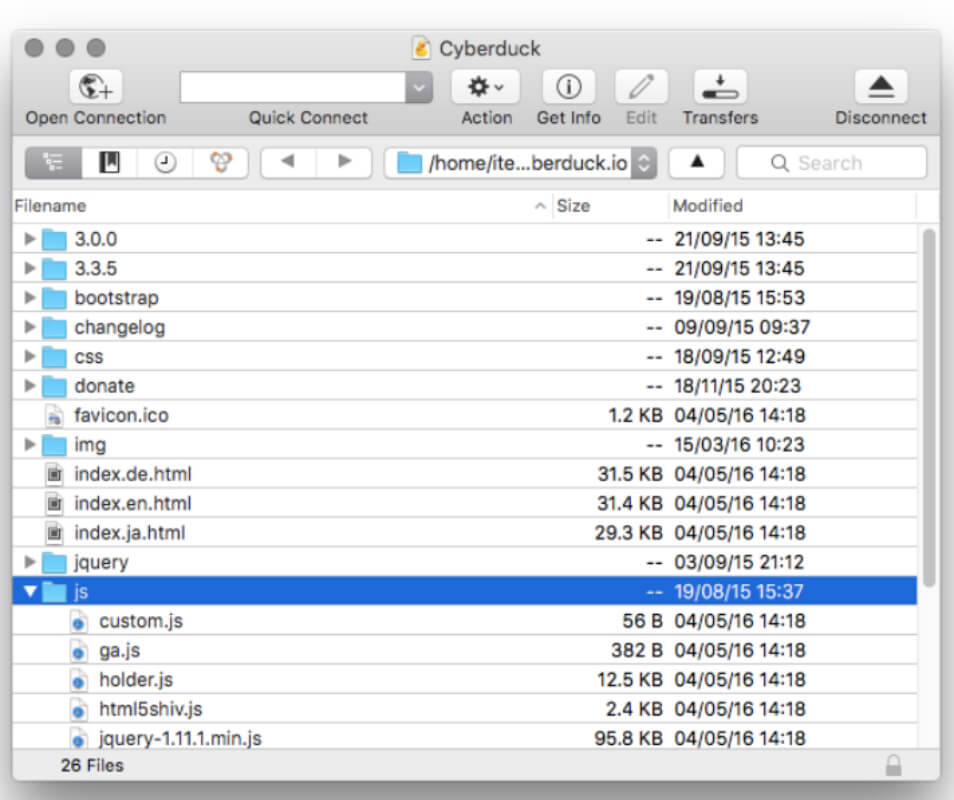The image size is (954, 800).
Task: Click the Transfers label
Action: pos(720,117)
